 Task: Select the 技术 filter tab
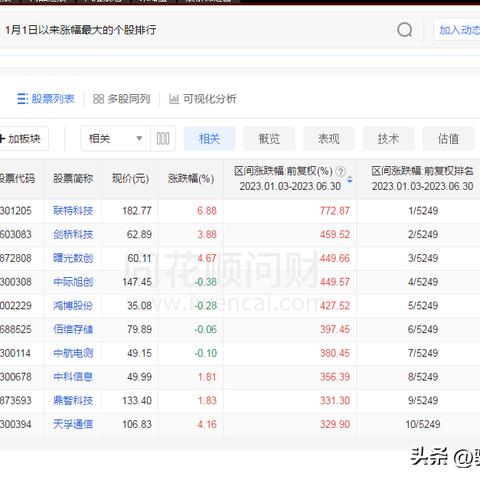388,139
